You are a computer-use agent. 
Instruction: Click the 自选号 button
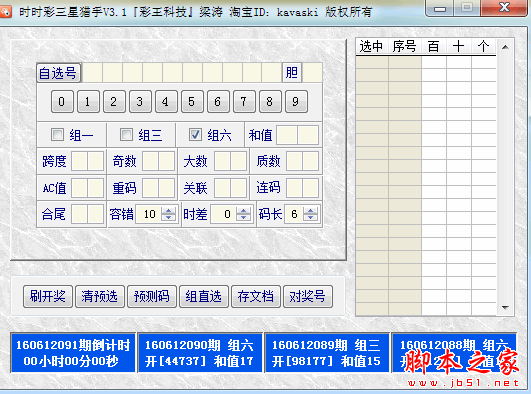(58, 73)
